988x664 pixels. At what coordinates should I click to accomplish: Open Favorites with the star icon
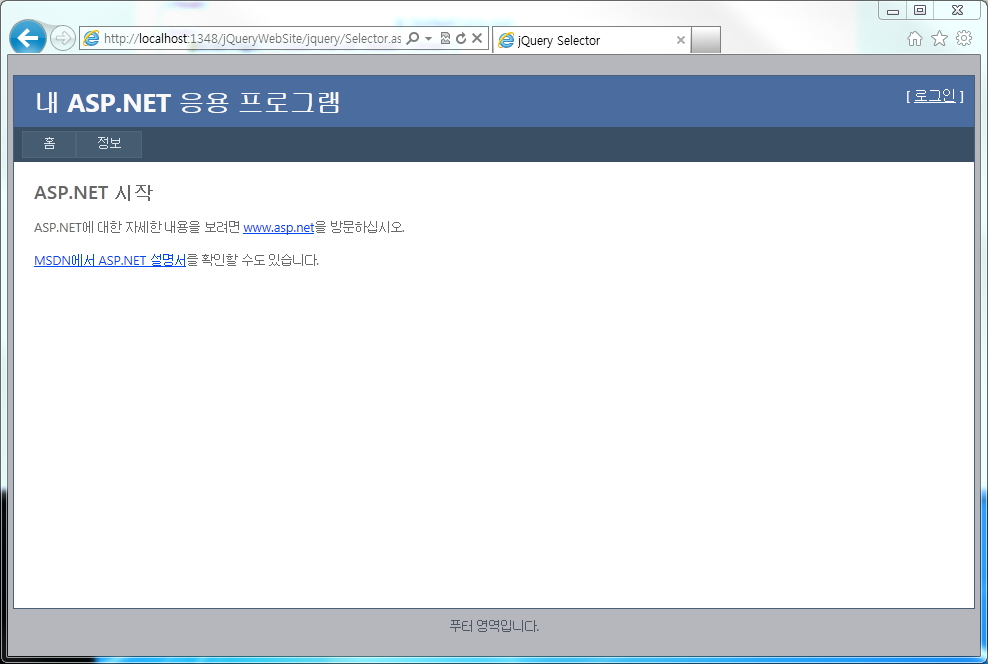click(939, 38)
